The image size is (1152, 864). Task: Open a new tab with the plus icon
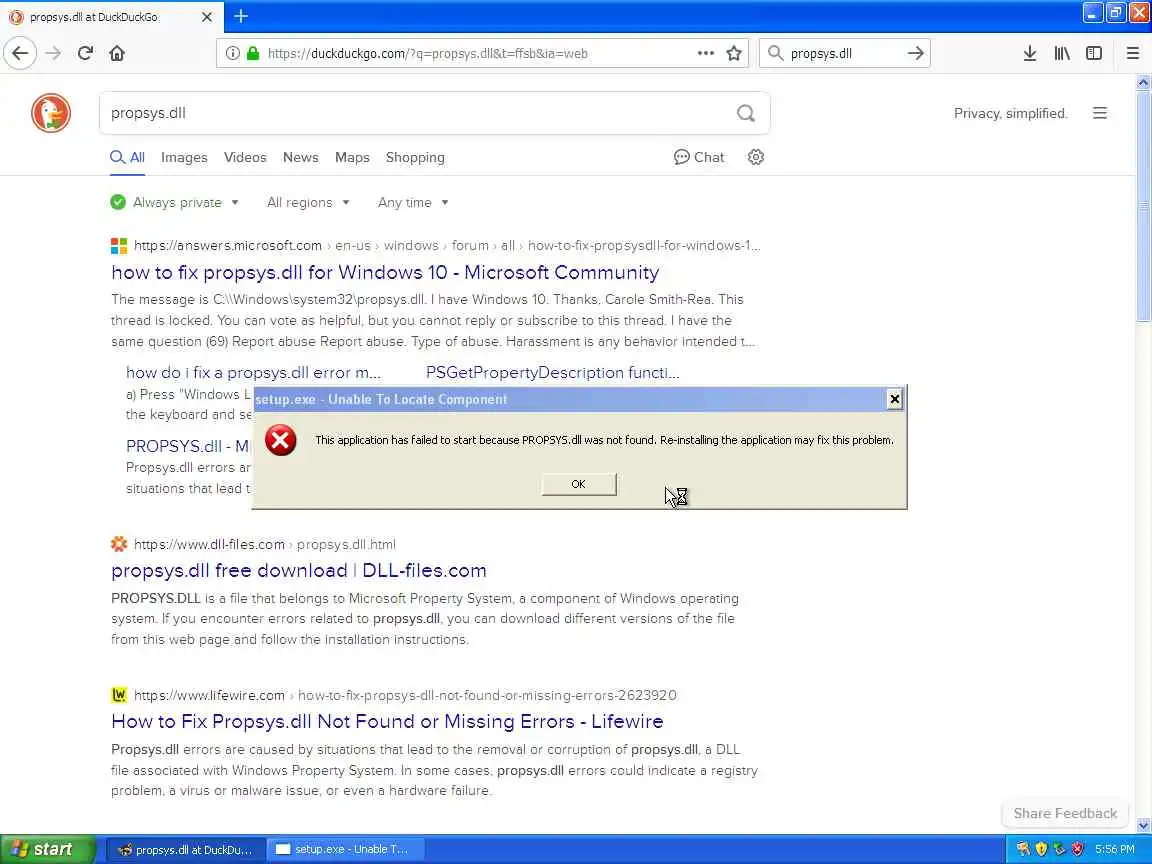241,16
